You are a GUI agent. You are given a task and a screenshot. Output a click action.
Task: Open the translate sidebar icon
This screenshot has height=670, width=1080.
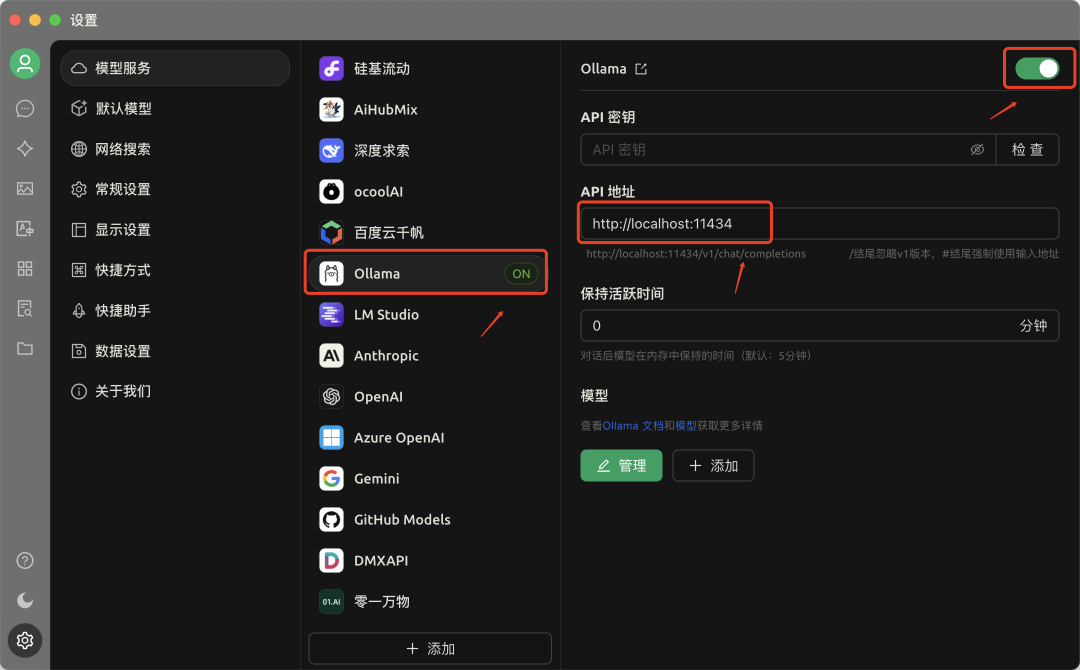pyautogui.click(x=25, y=229)
